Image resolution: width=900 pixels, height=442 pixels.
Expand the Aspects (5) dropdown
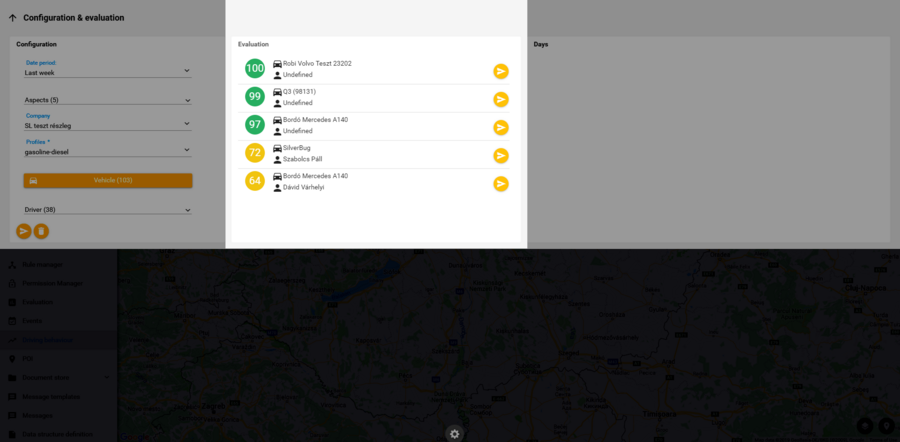pyautogui.click(x=107, y=100)
